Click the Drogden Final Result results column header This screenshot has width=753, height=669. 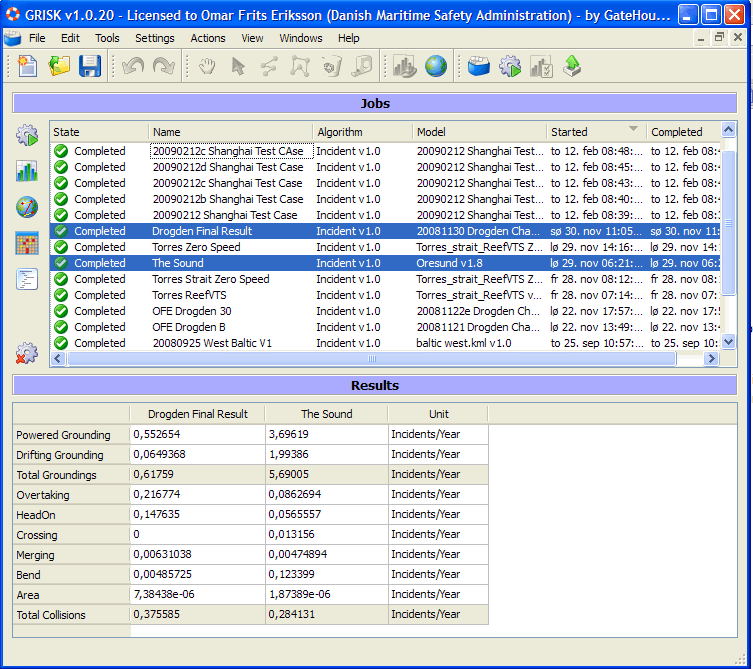(x=198, y=414)
